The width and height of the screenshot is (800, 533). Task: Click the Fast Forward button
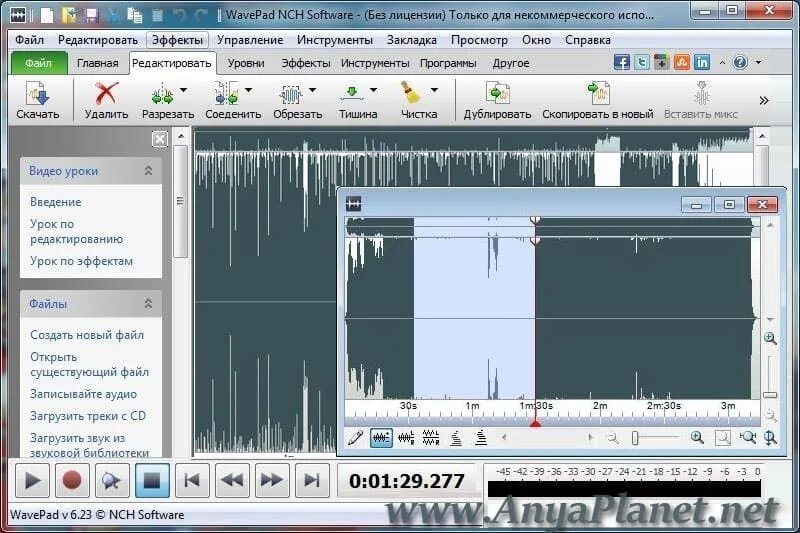272,480
